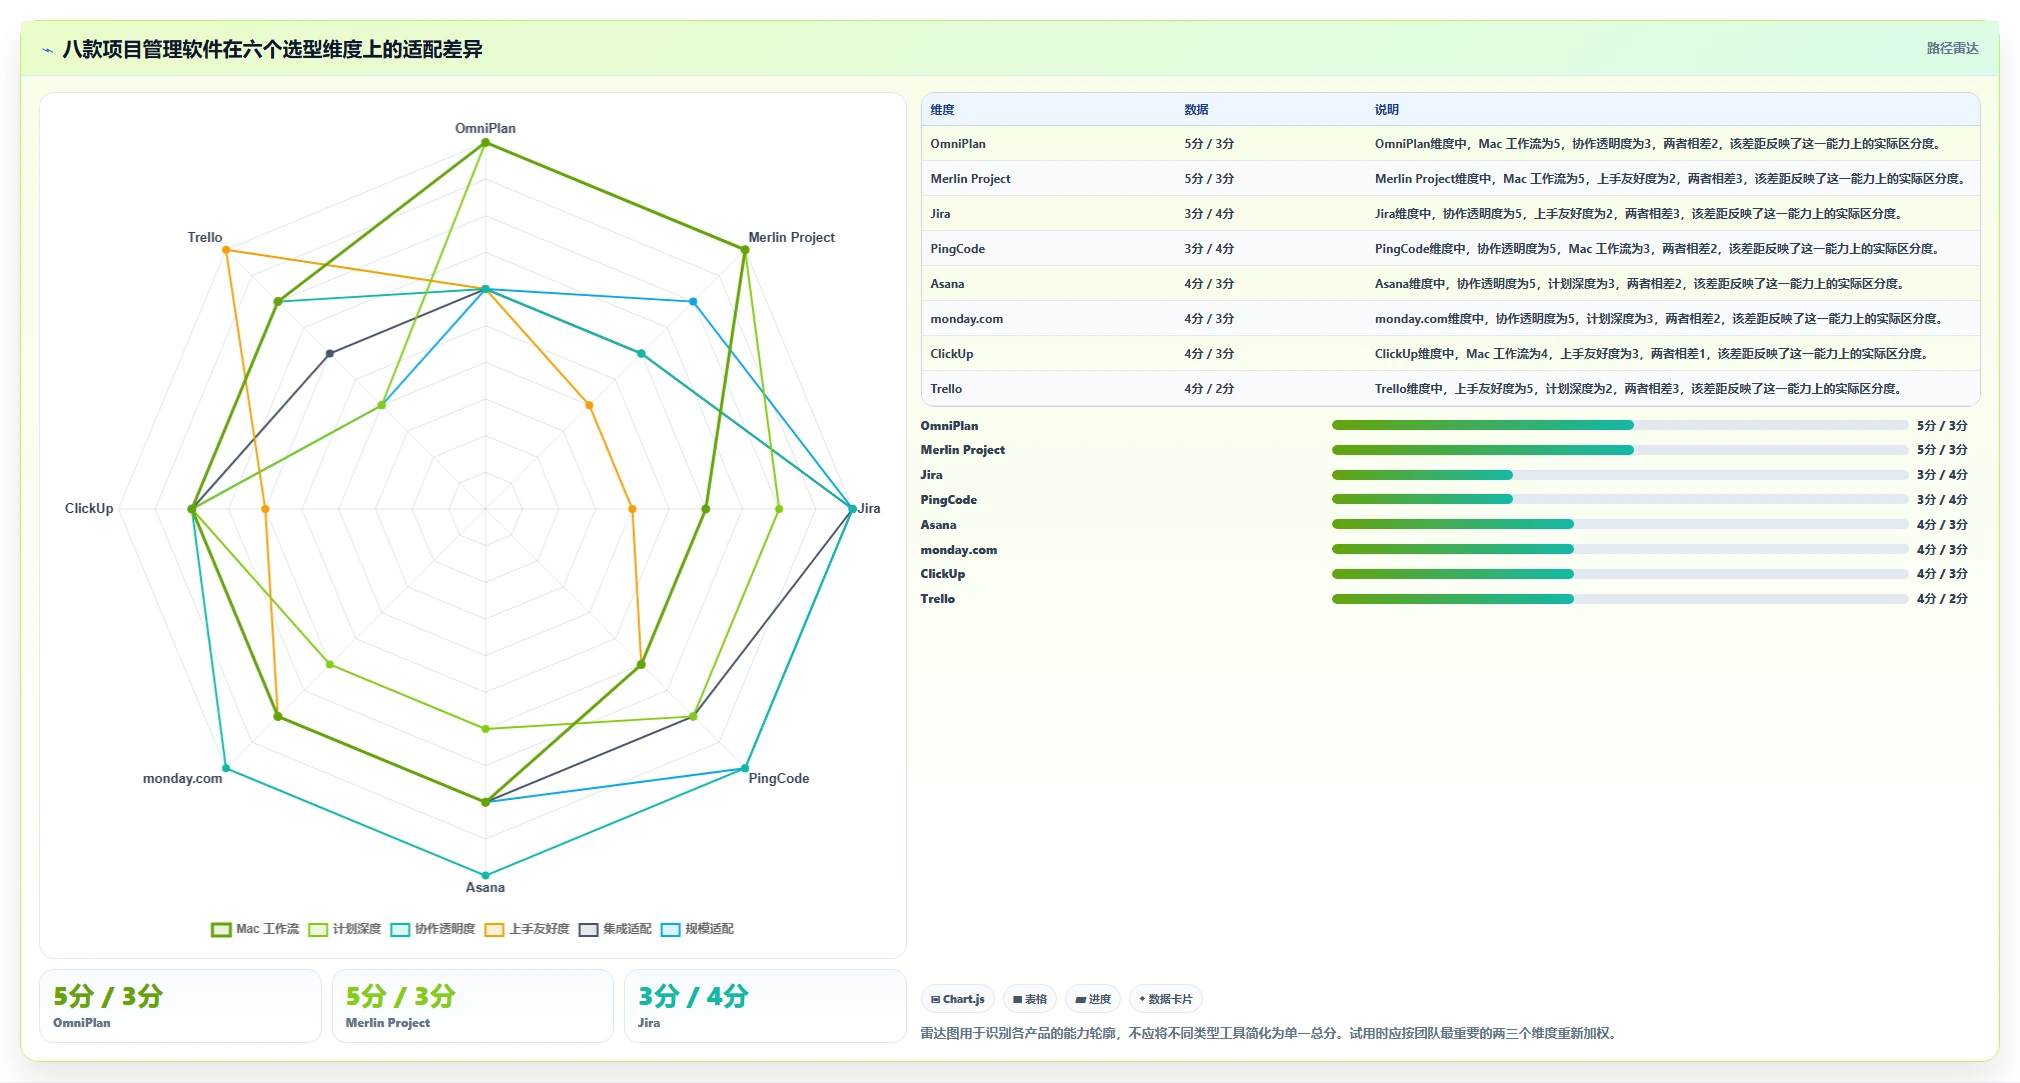Click the PingCode progress bar
This screenshot has width=2020, height=1083.
click(x=1620, y=499)
